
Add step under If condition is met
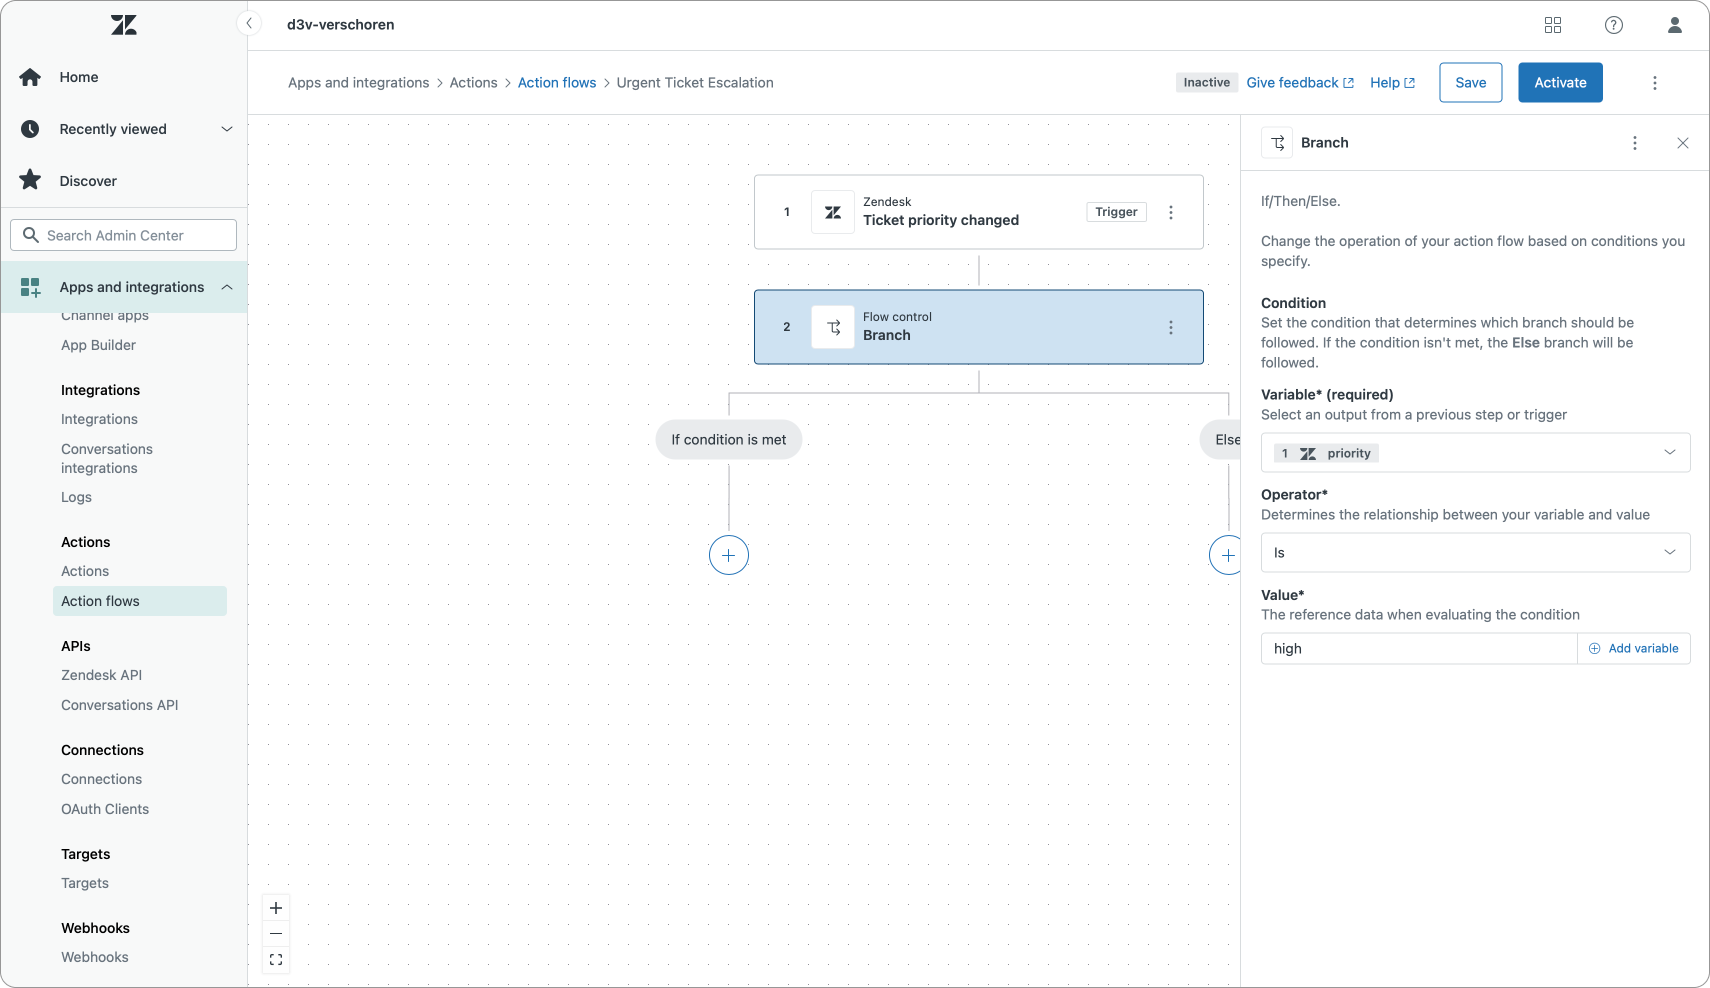tap(729, 555)
